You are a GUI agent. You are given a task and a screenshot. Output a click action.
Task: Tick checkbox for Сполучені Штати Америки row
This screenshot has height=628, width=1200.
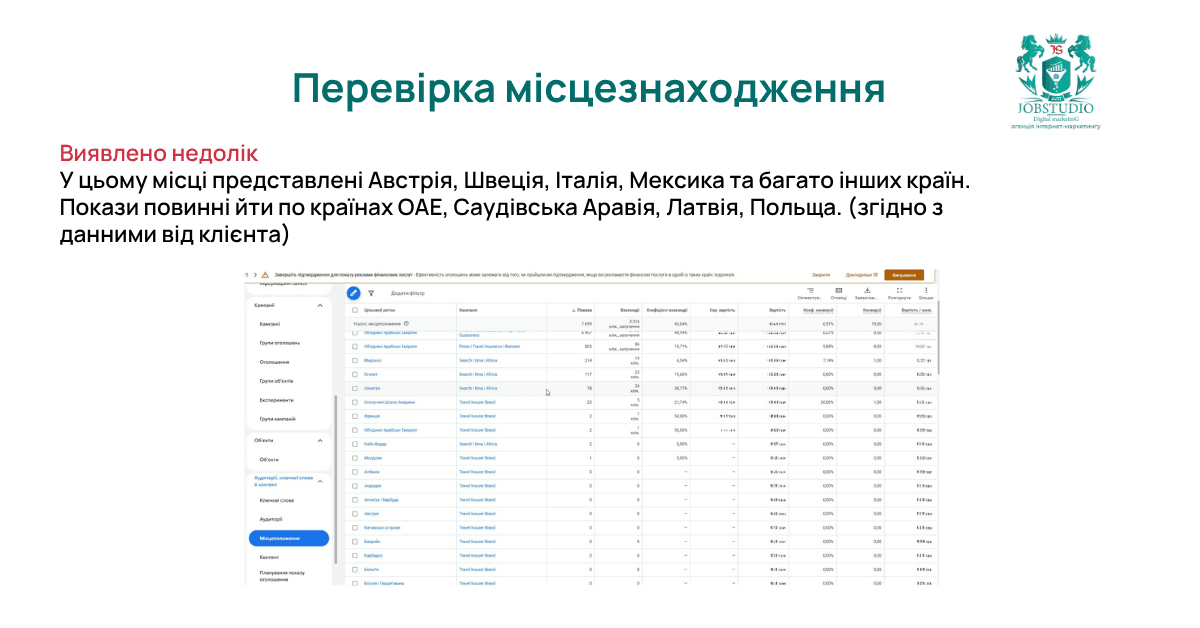(355, 402)
